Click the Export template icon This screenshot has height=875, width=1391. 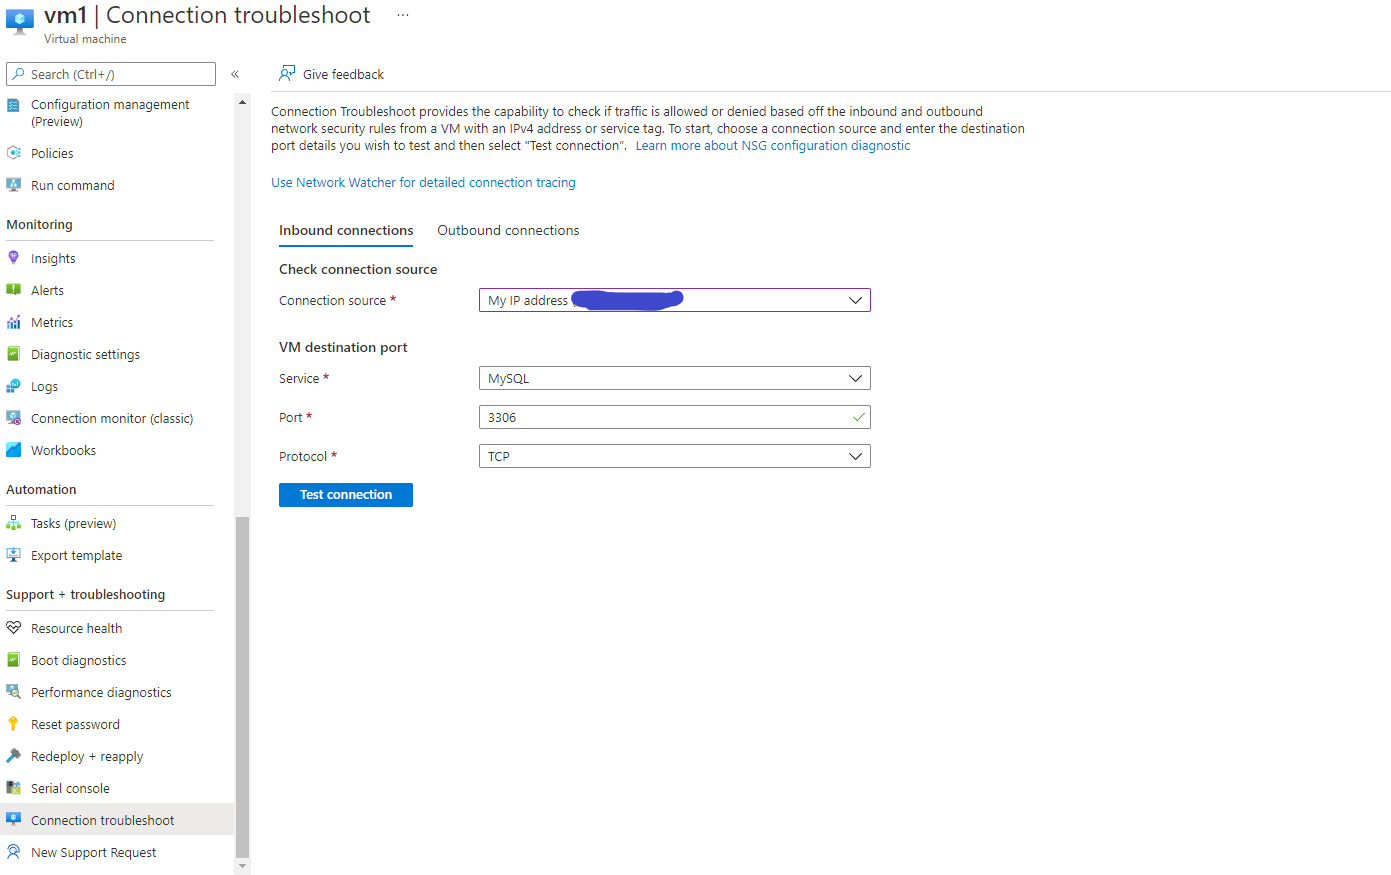tap(14, 555)
